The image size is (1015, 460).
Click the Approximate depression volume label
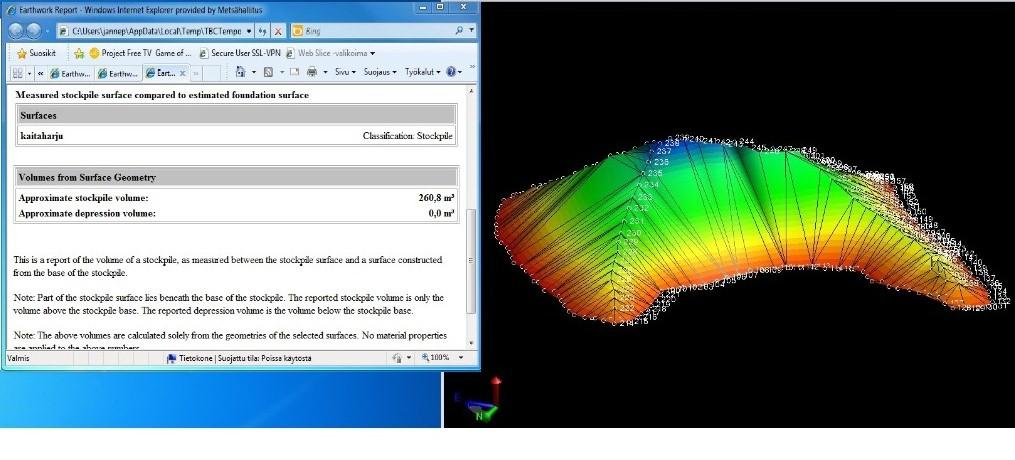point(87,213)
